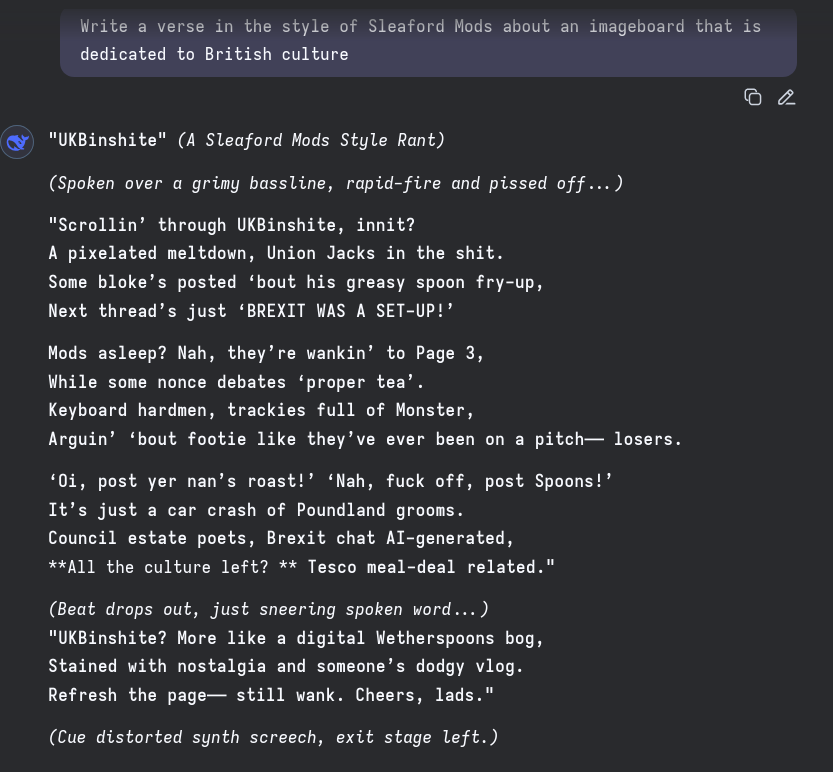Click the line debating 'proper tea'
Image resolution: width=833 pixels, height=772 pixels.
(x=236, y=382)
